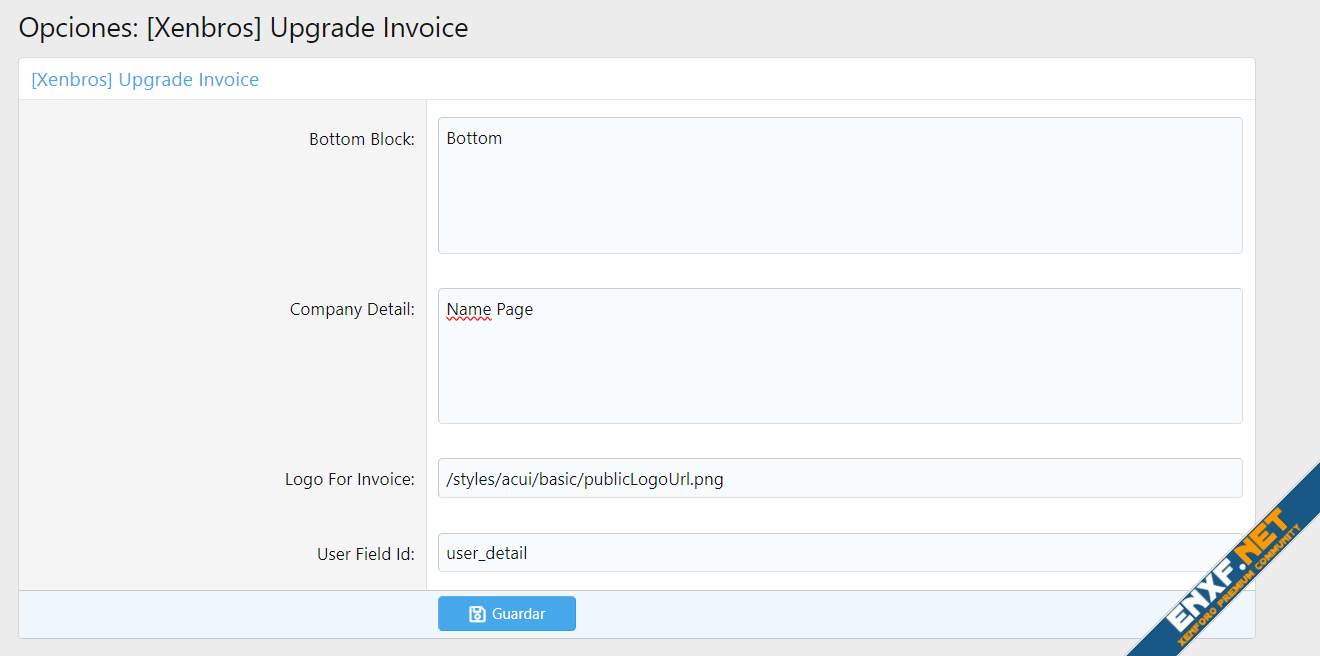The width and height of the screenshot is (1320, 656).
Task: Click the floppy disk icon in Guardar
Action: pos(477,614)
